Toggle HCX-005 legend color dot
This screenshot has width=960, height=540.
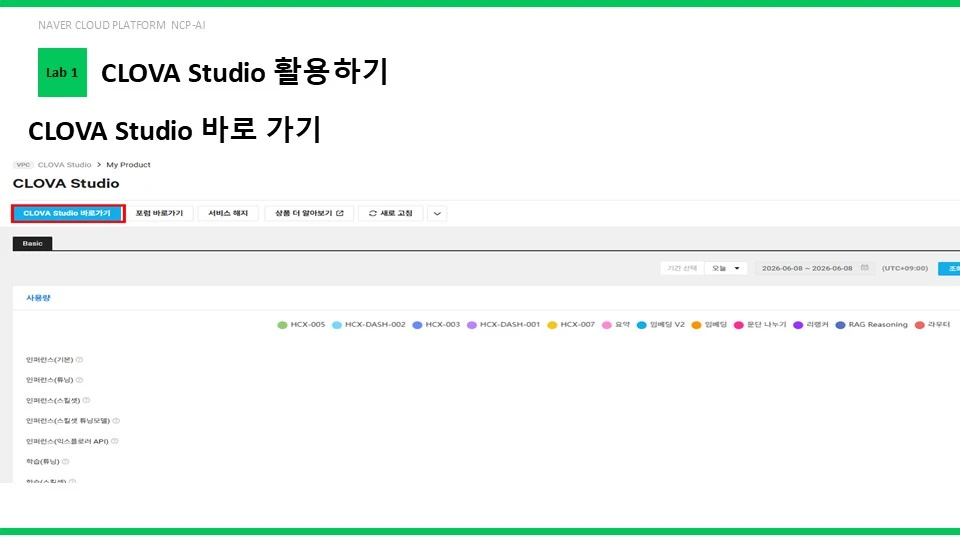point(282,325)
